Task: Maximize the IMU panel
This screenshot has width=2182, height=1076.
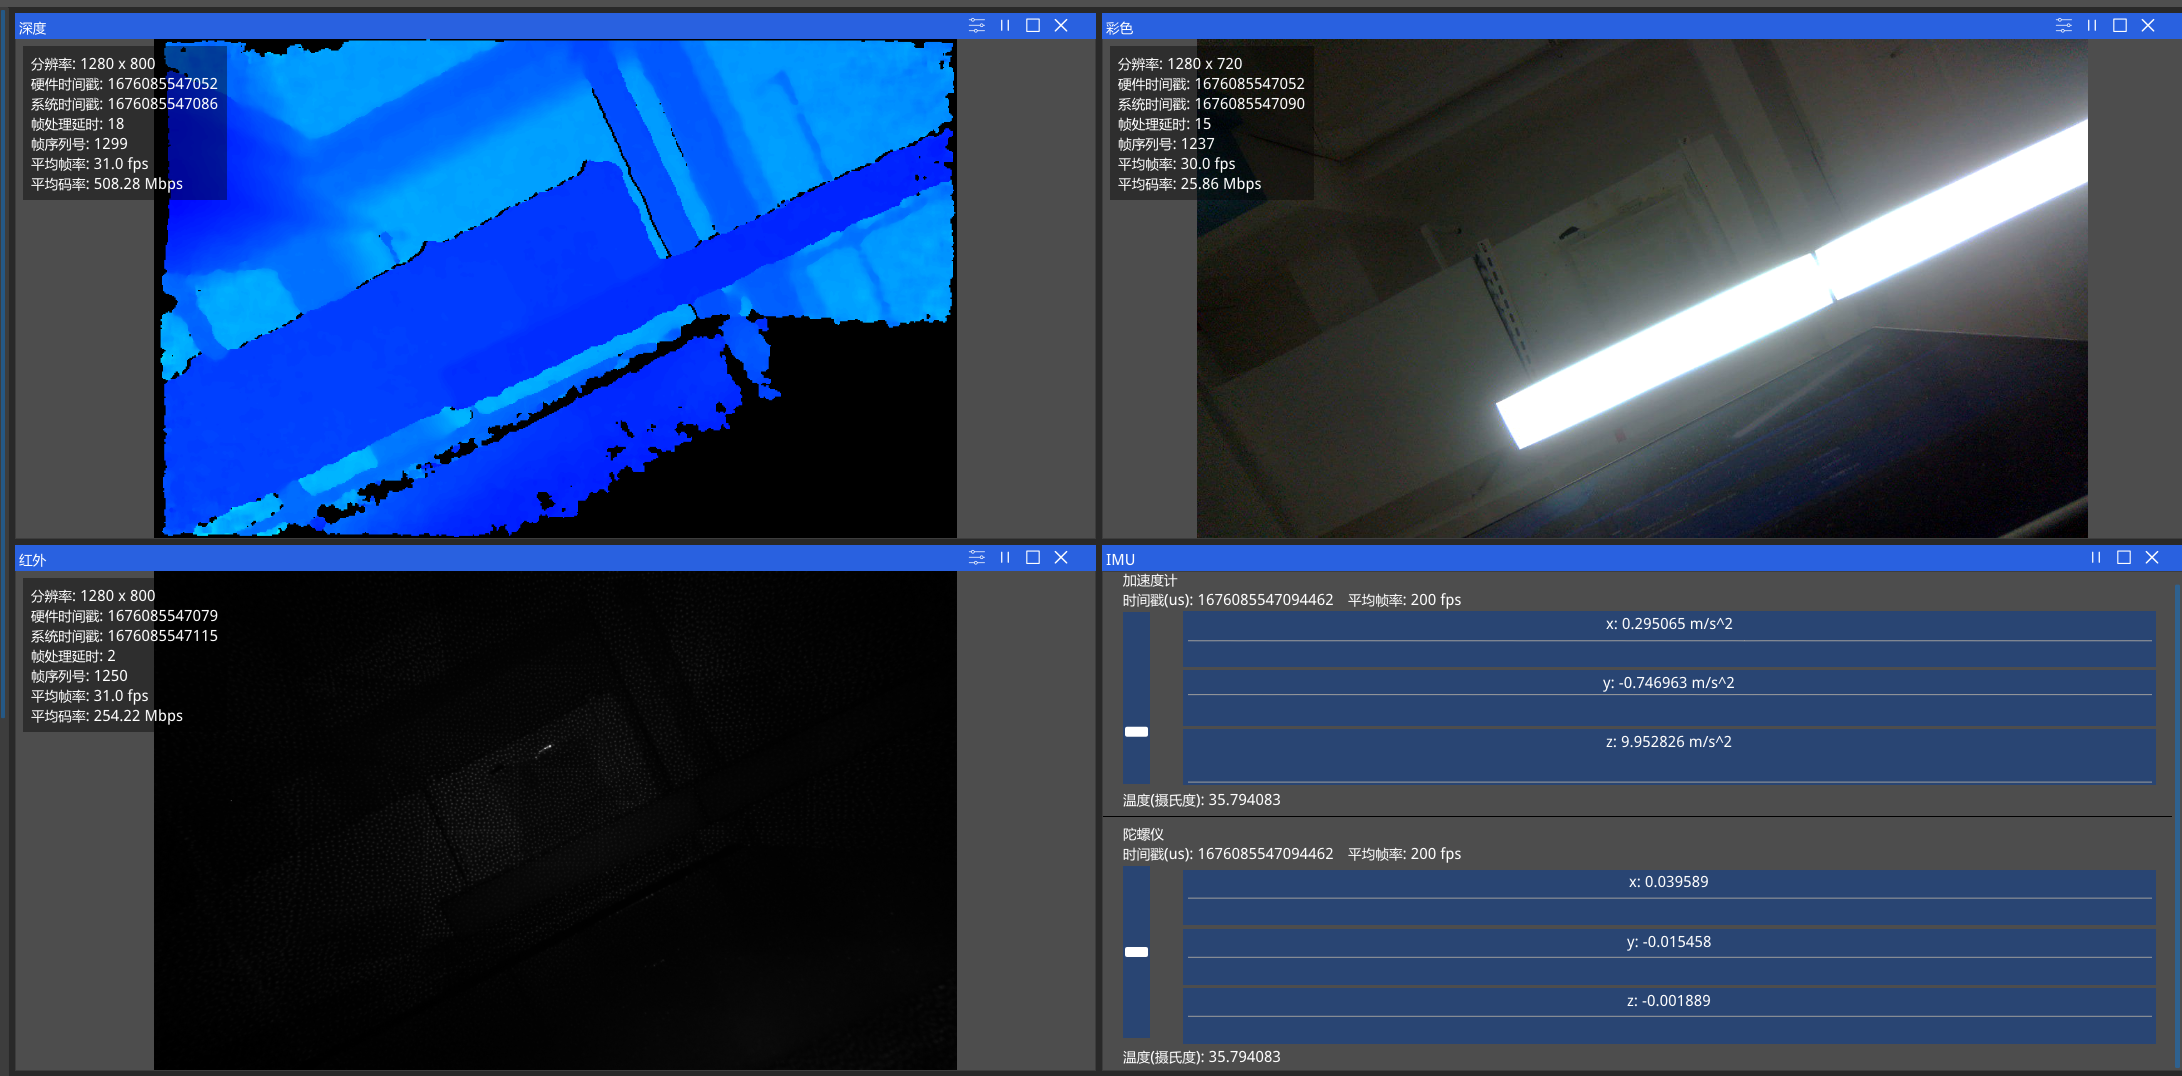Action: point(2124,558)
